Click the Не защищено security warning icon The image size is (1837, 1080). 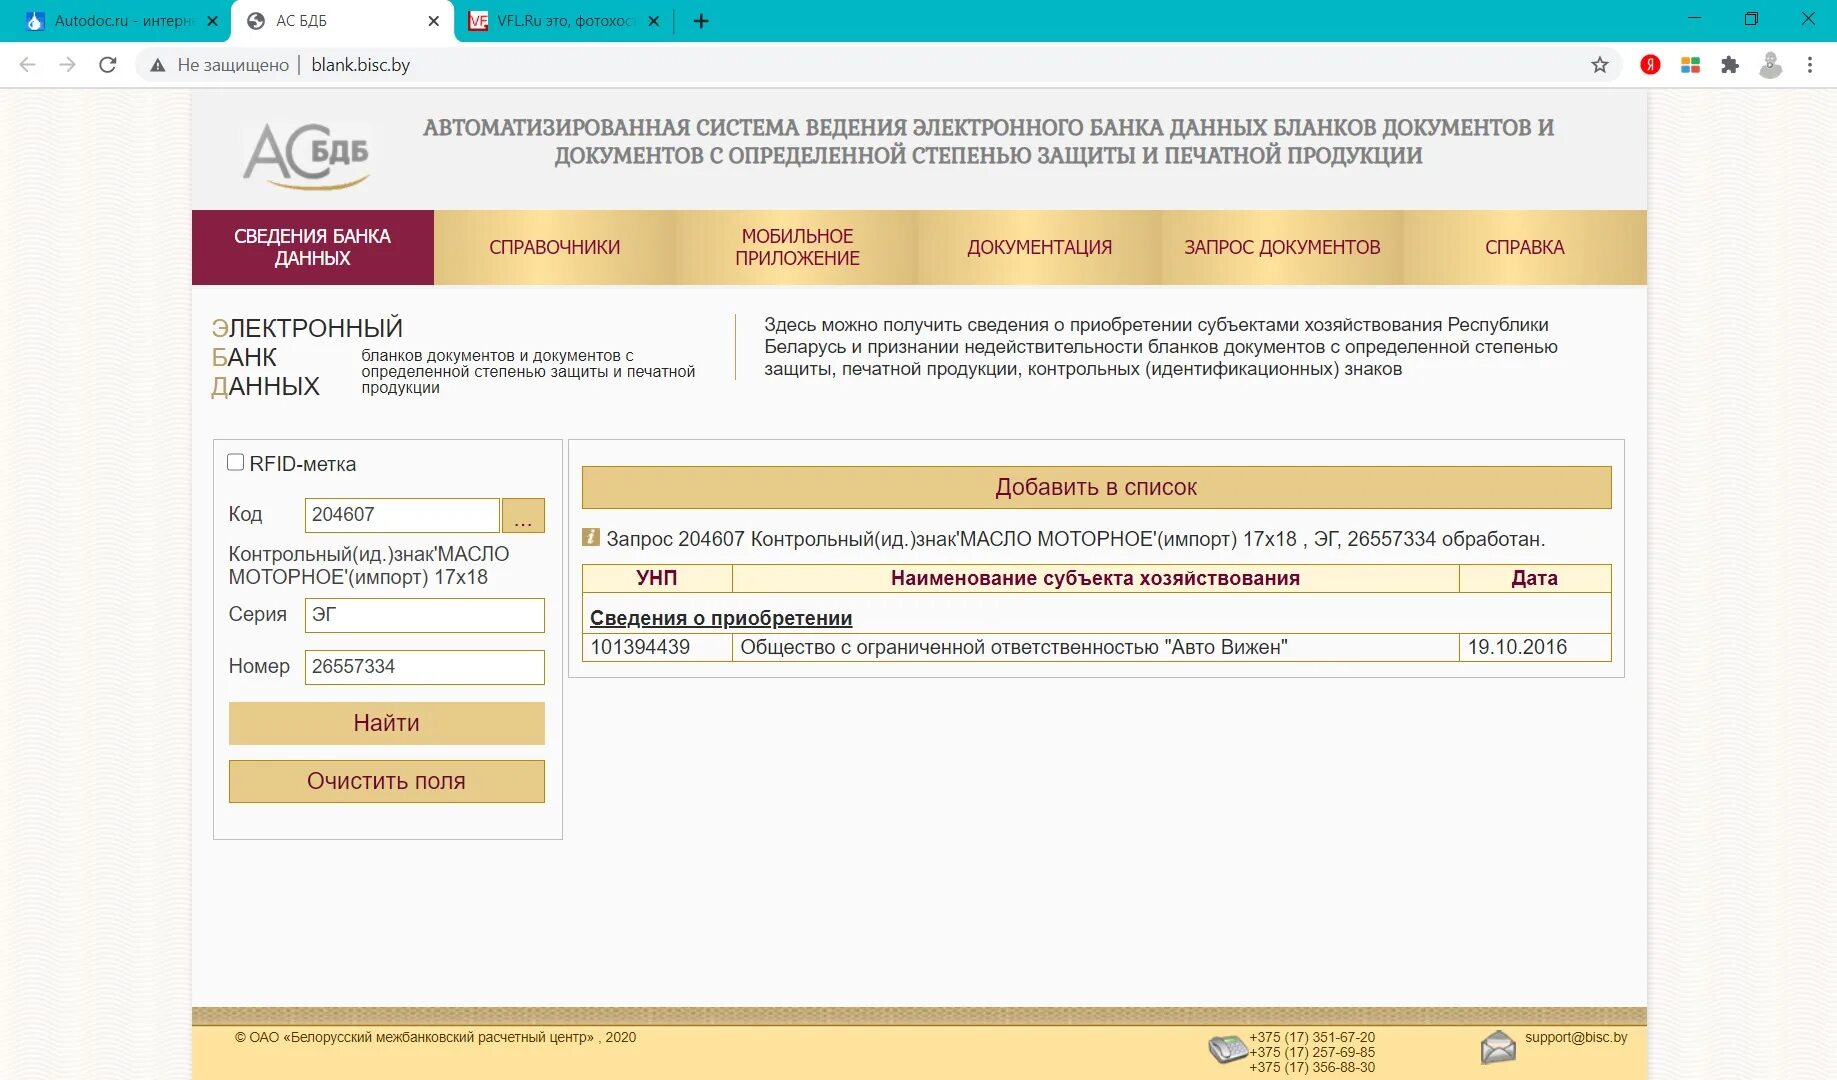(157, 65)
